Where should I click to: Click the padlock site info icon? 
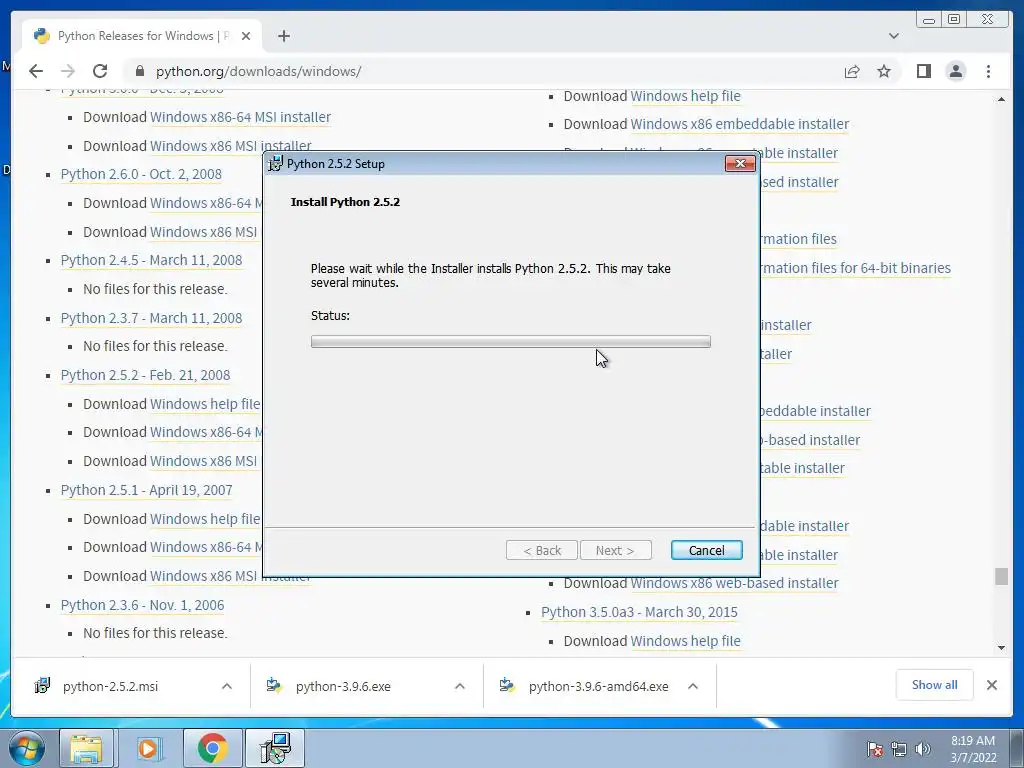tap(138, 71)
